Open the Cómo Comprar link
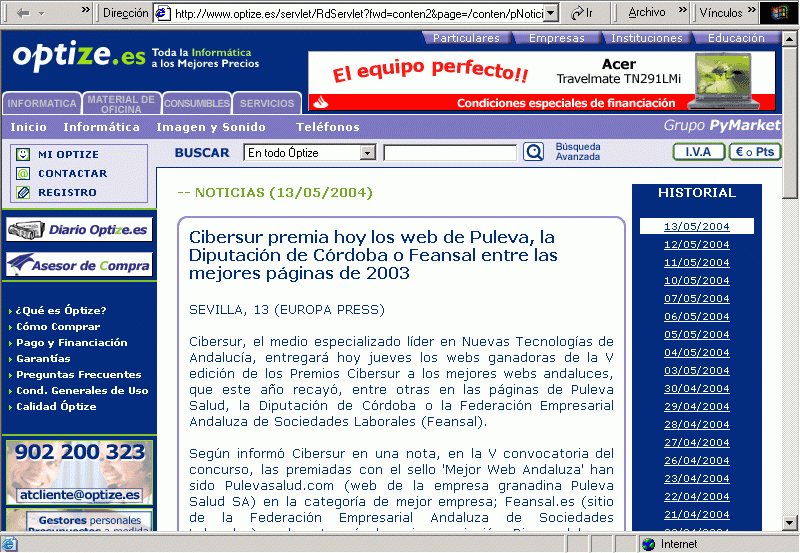 (58, 326)
